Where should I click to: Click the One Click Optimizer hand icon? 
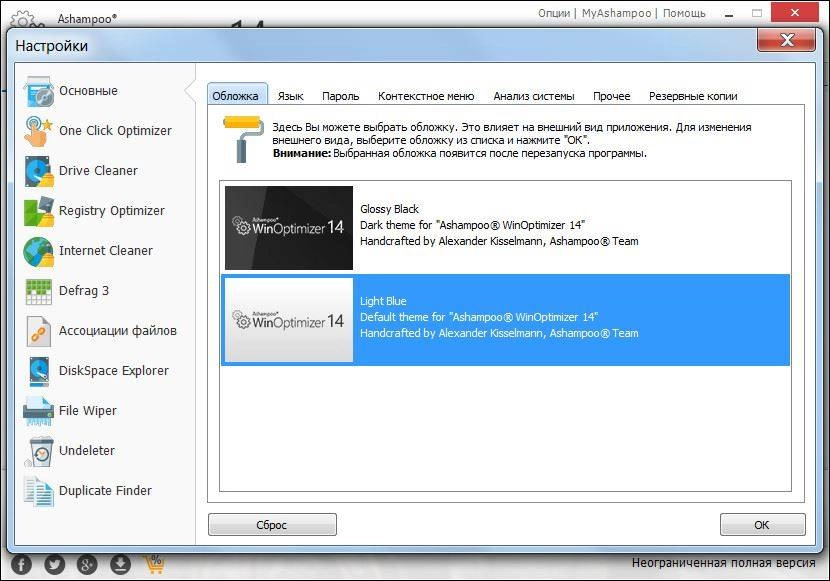click(39, 131)
